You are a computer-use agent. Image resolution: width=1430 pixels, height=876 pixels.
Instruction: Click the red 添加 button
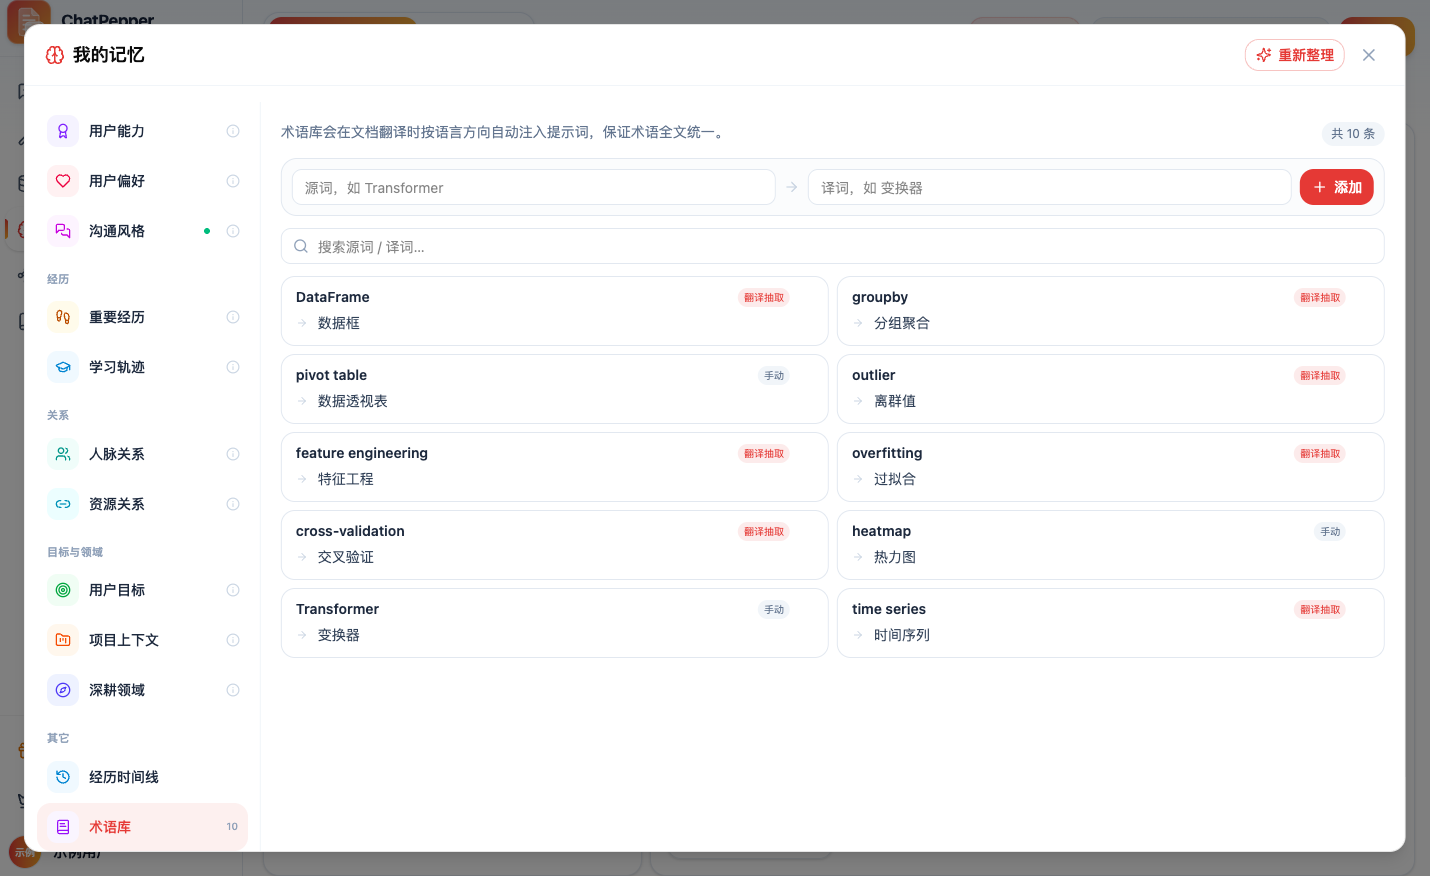[1337, 187]
